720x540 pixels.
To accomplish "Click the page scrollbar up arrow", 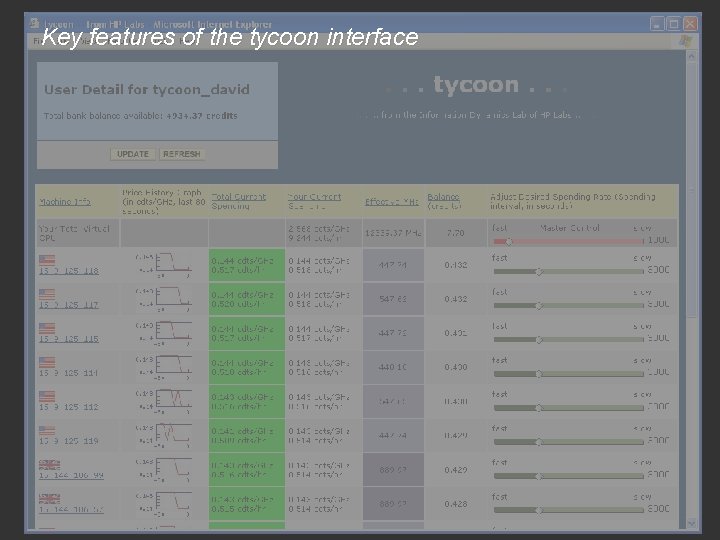I will tap(692, 56).
